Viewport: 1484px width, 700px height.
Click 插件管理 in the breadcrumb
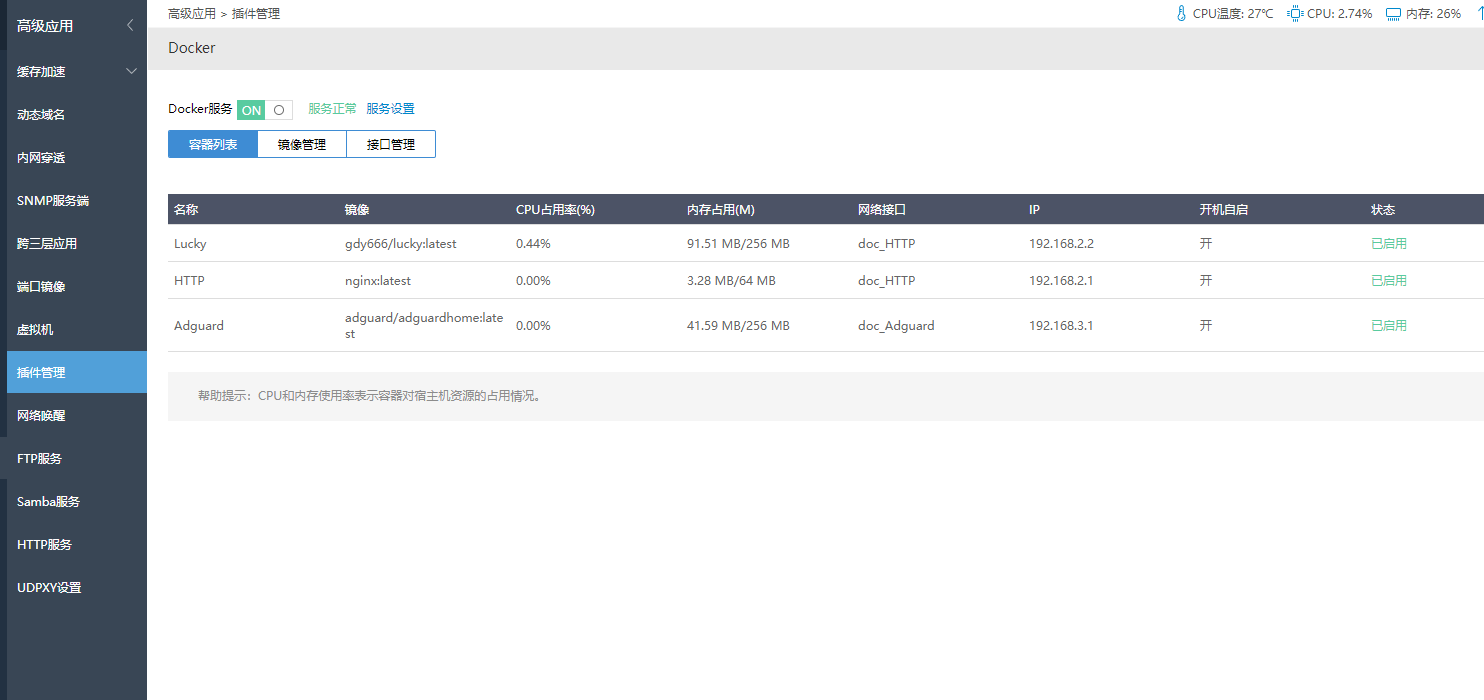pyautogui.click(x=256, y=14)
